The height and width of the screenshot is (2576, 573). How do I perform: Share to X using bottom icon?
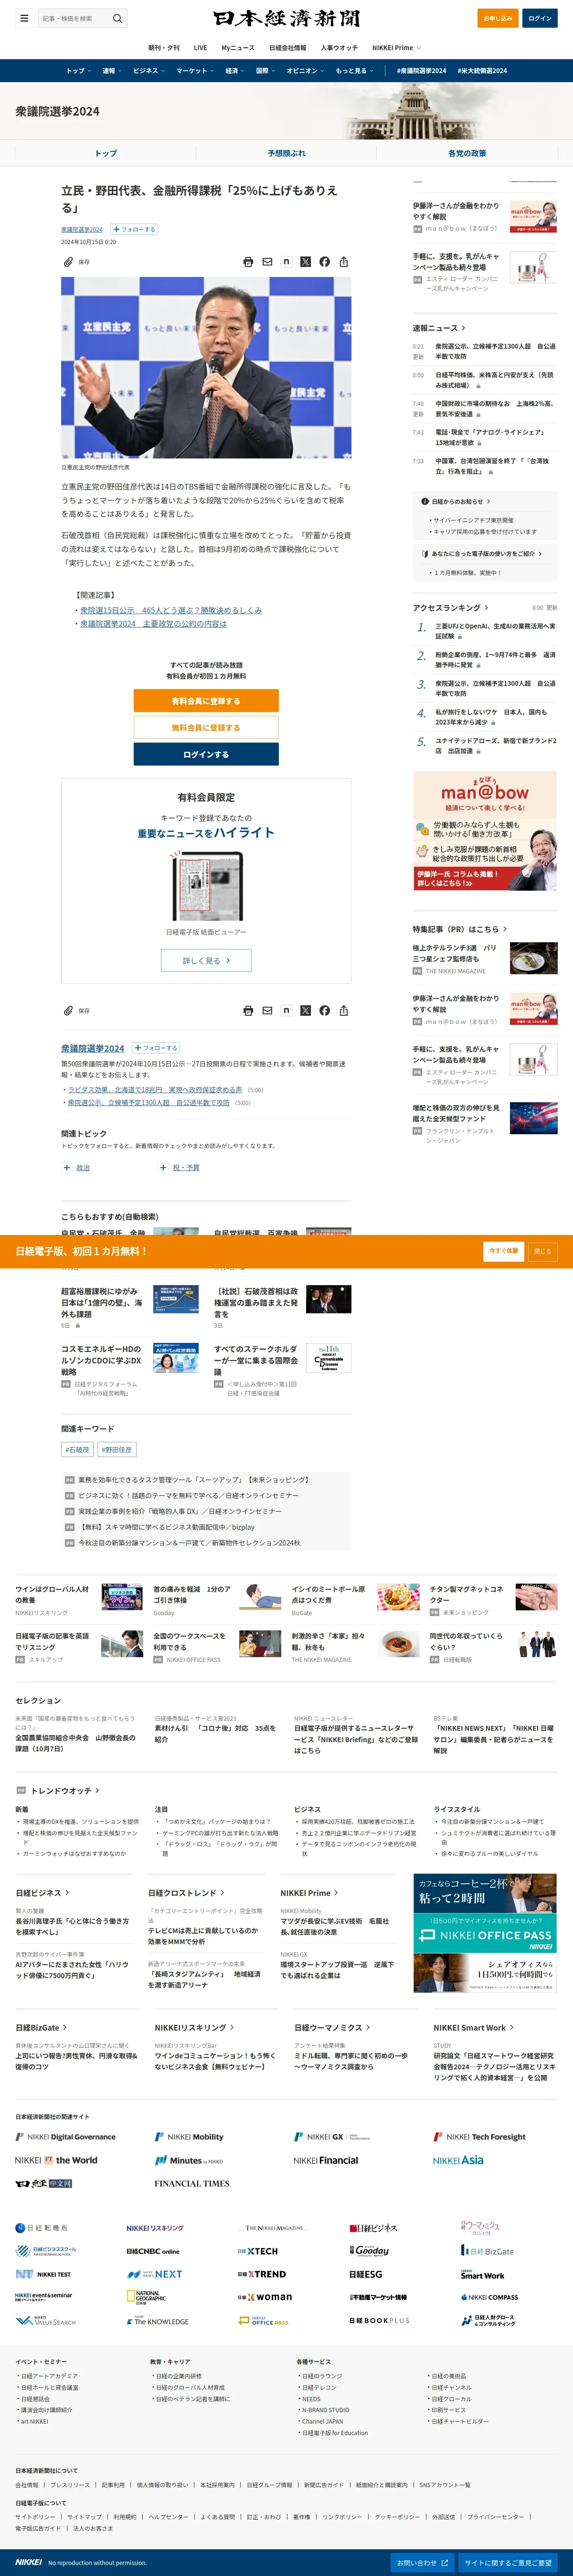tap(305, 1011)
